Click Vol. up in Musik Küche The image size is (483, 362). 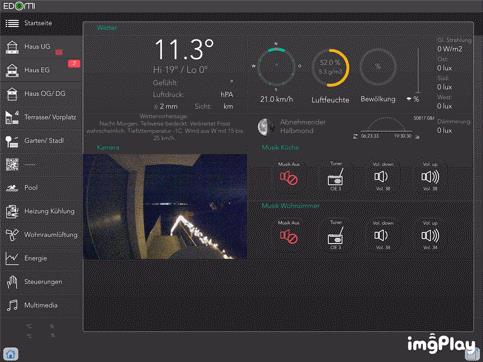pyautogui.click(x=430, y=177)
